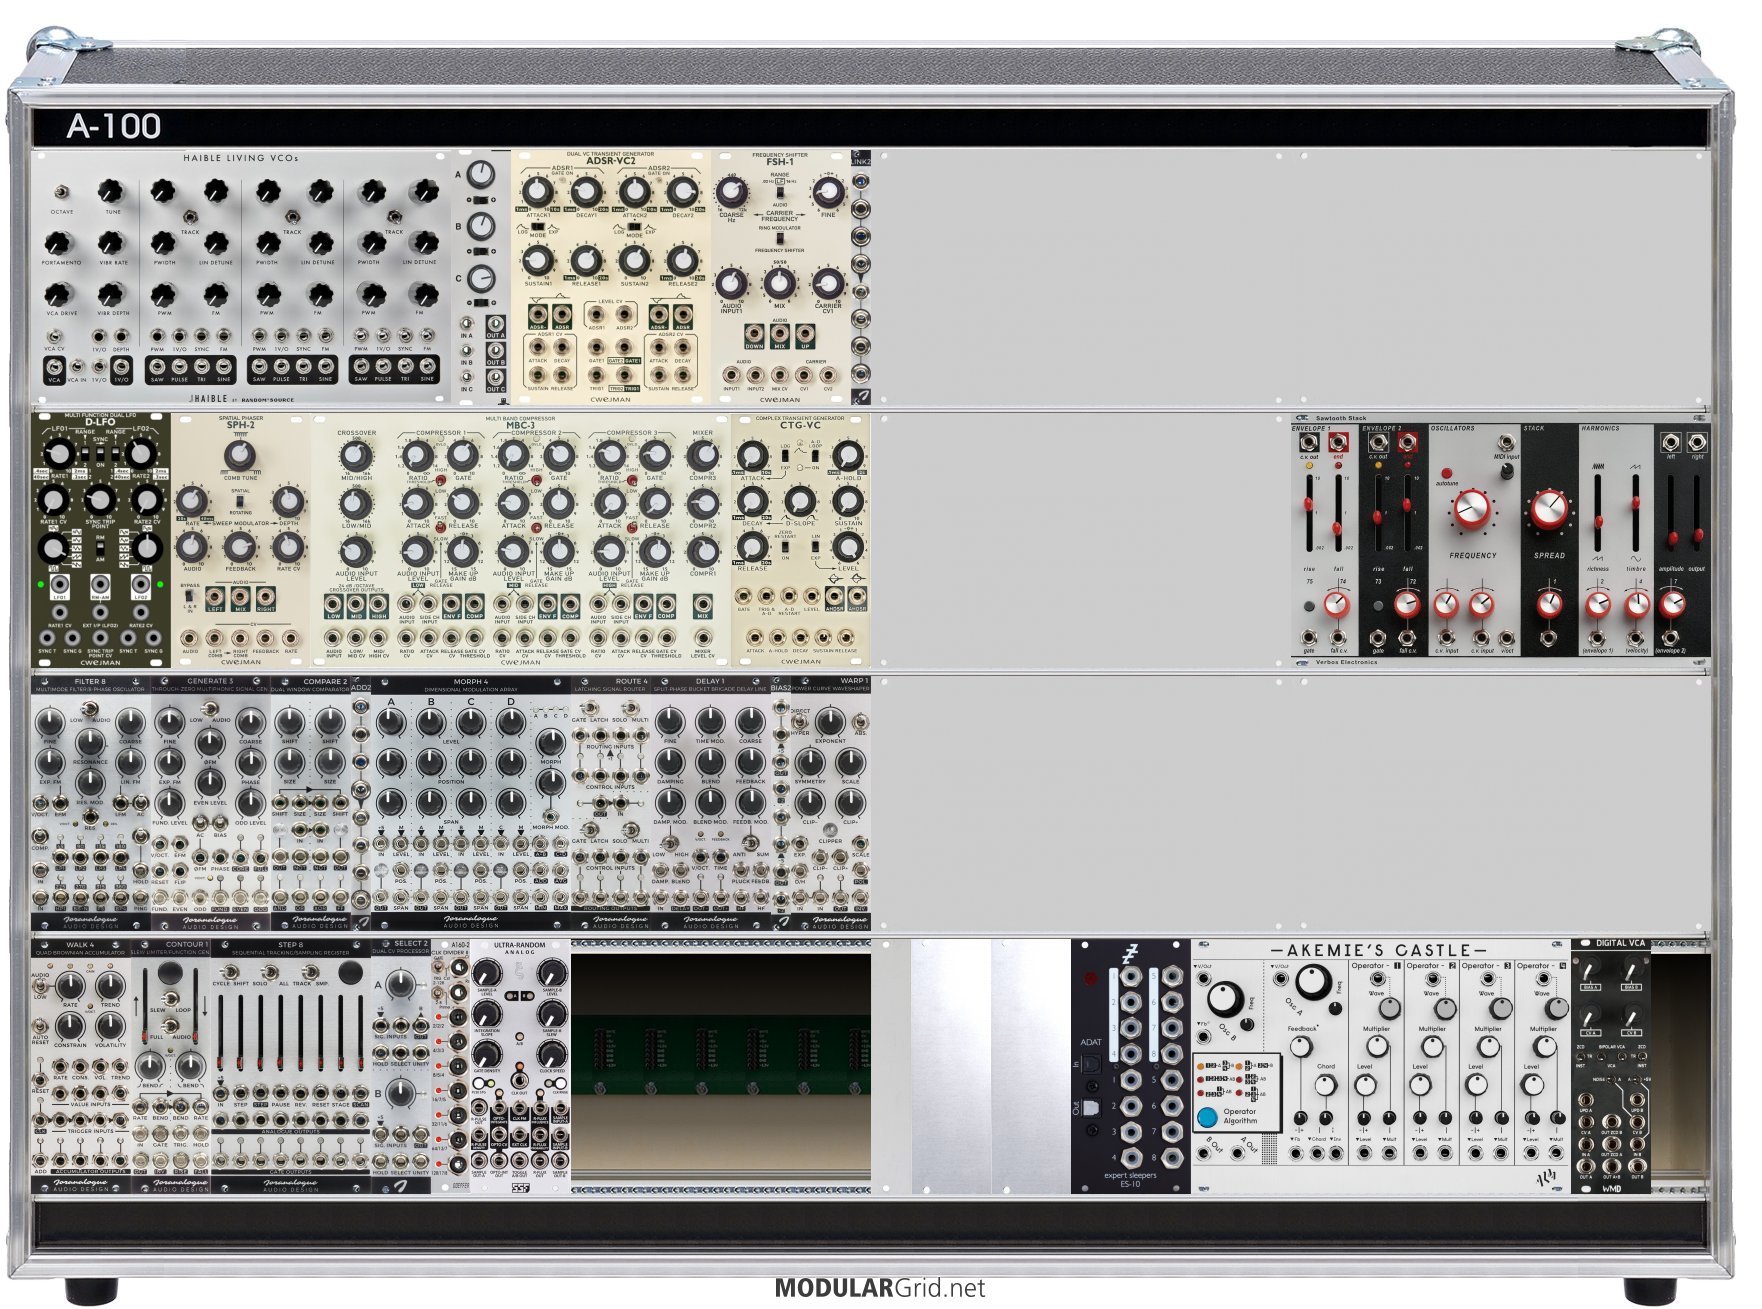Click the FREQUENCY knob on Sawtooth Stack
The height and width of the screenshot is (1309, 1762).
pyautogui.click(x=1471, y=511)
